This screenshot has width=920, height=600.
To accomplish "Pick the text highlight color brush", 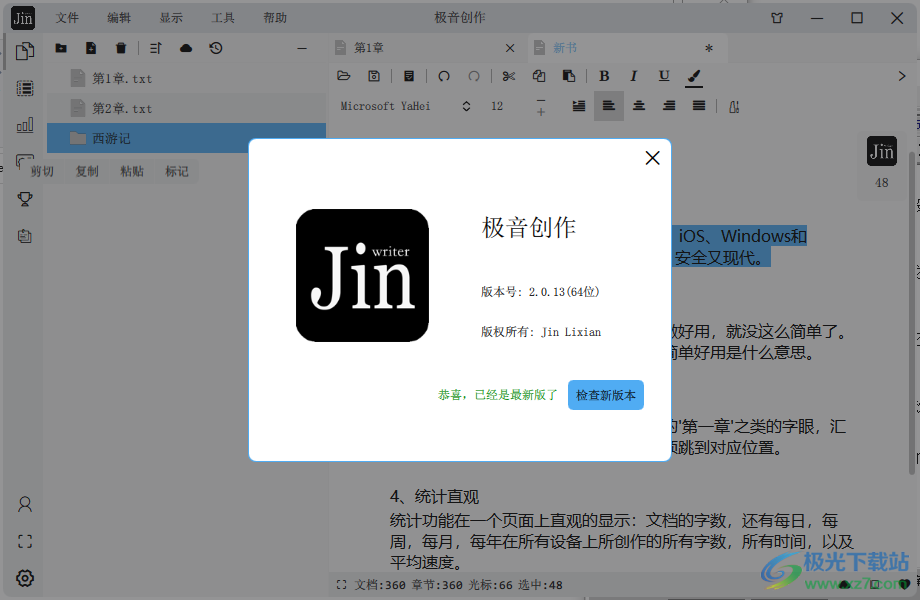I will 694,76.
